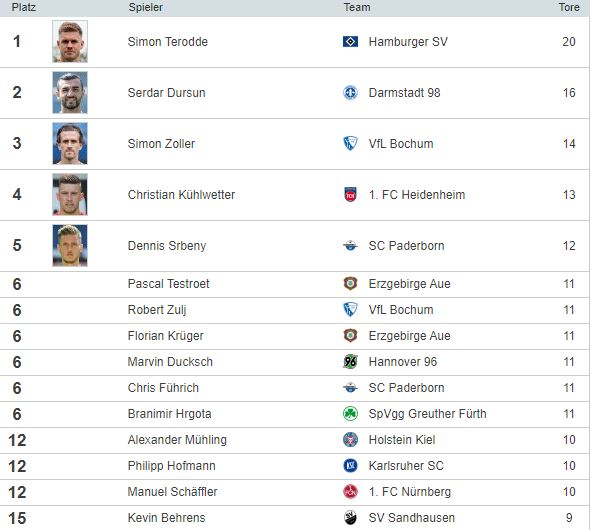Sort by the Tore column header

pyautogui.click(x=569, y=7)
